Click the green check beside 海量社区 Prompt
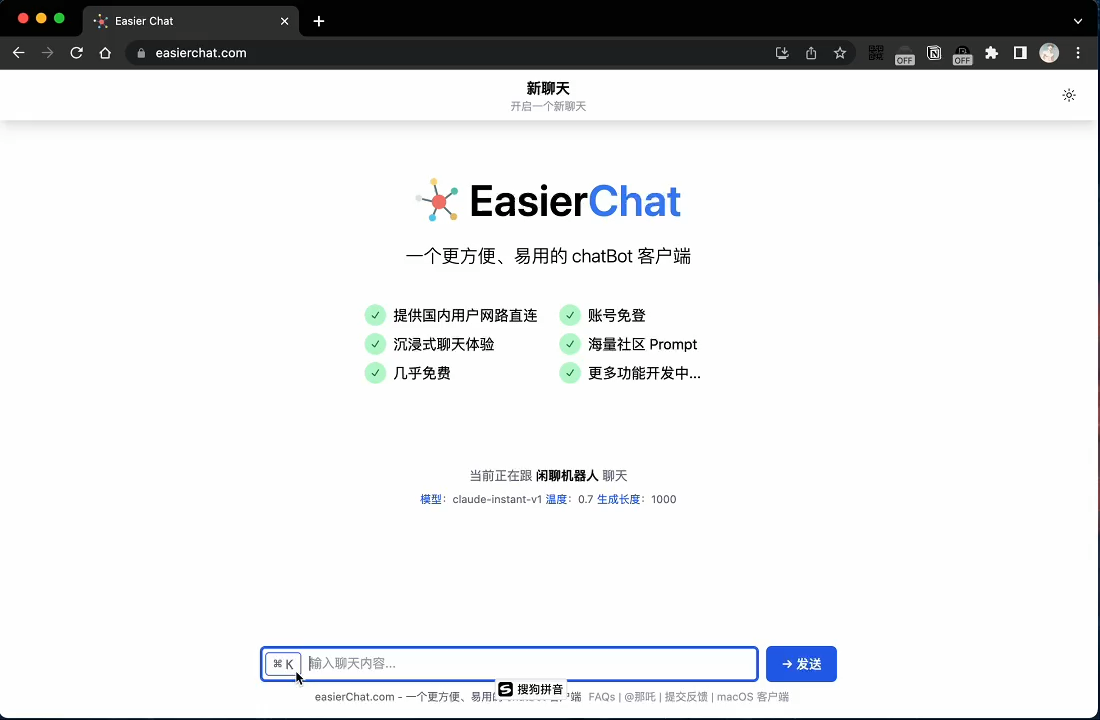The height and width of the screenshot is (720, 1100). pos(570,344)
